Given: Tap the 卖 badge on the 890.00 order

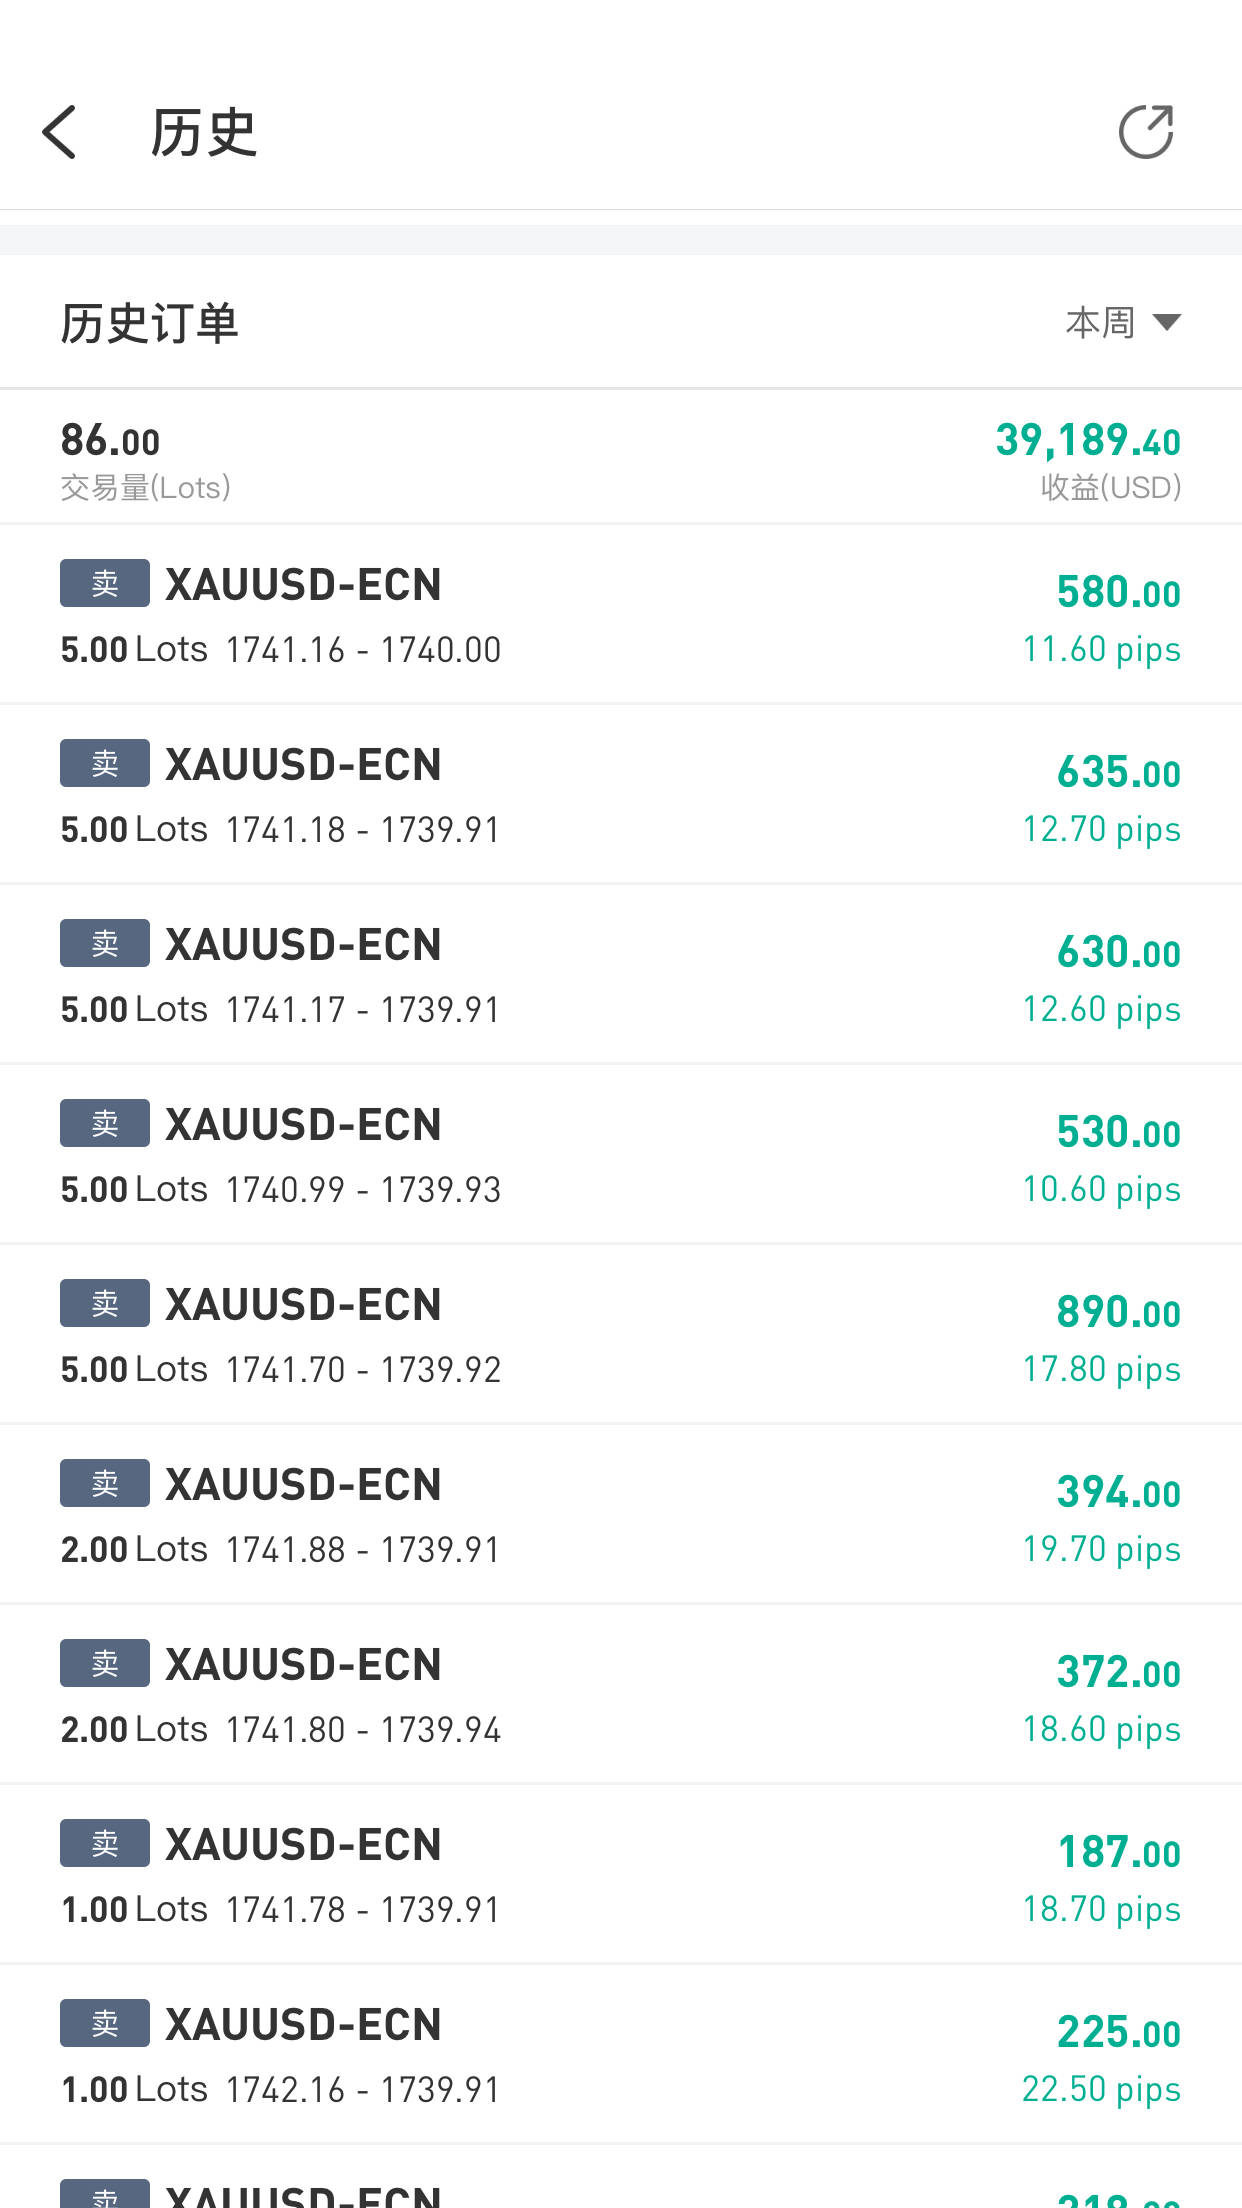Looking at the screenshot, I should [x=104, y=1303].
